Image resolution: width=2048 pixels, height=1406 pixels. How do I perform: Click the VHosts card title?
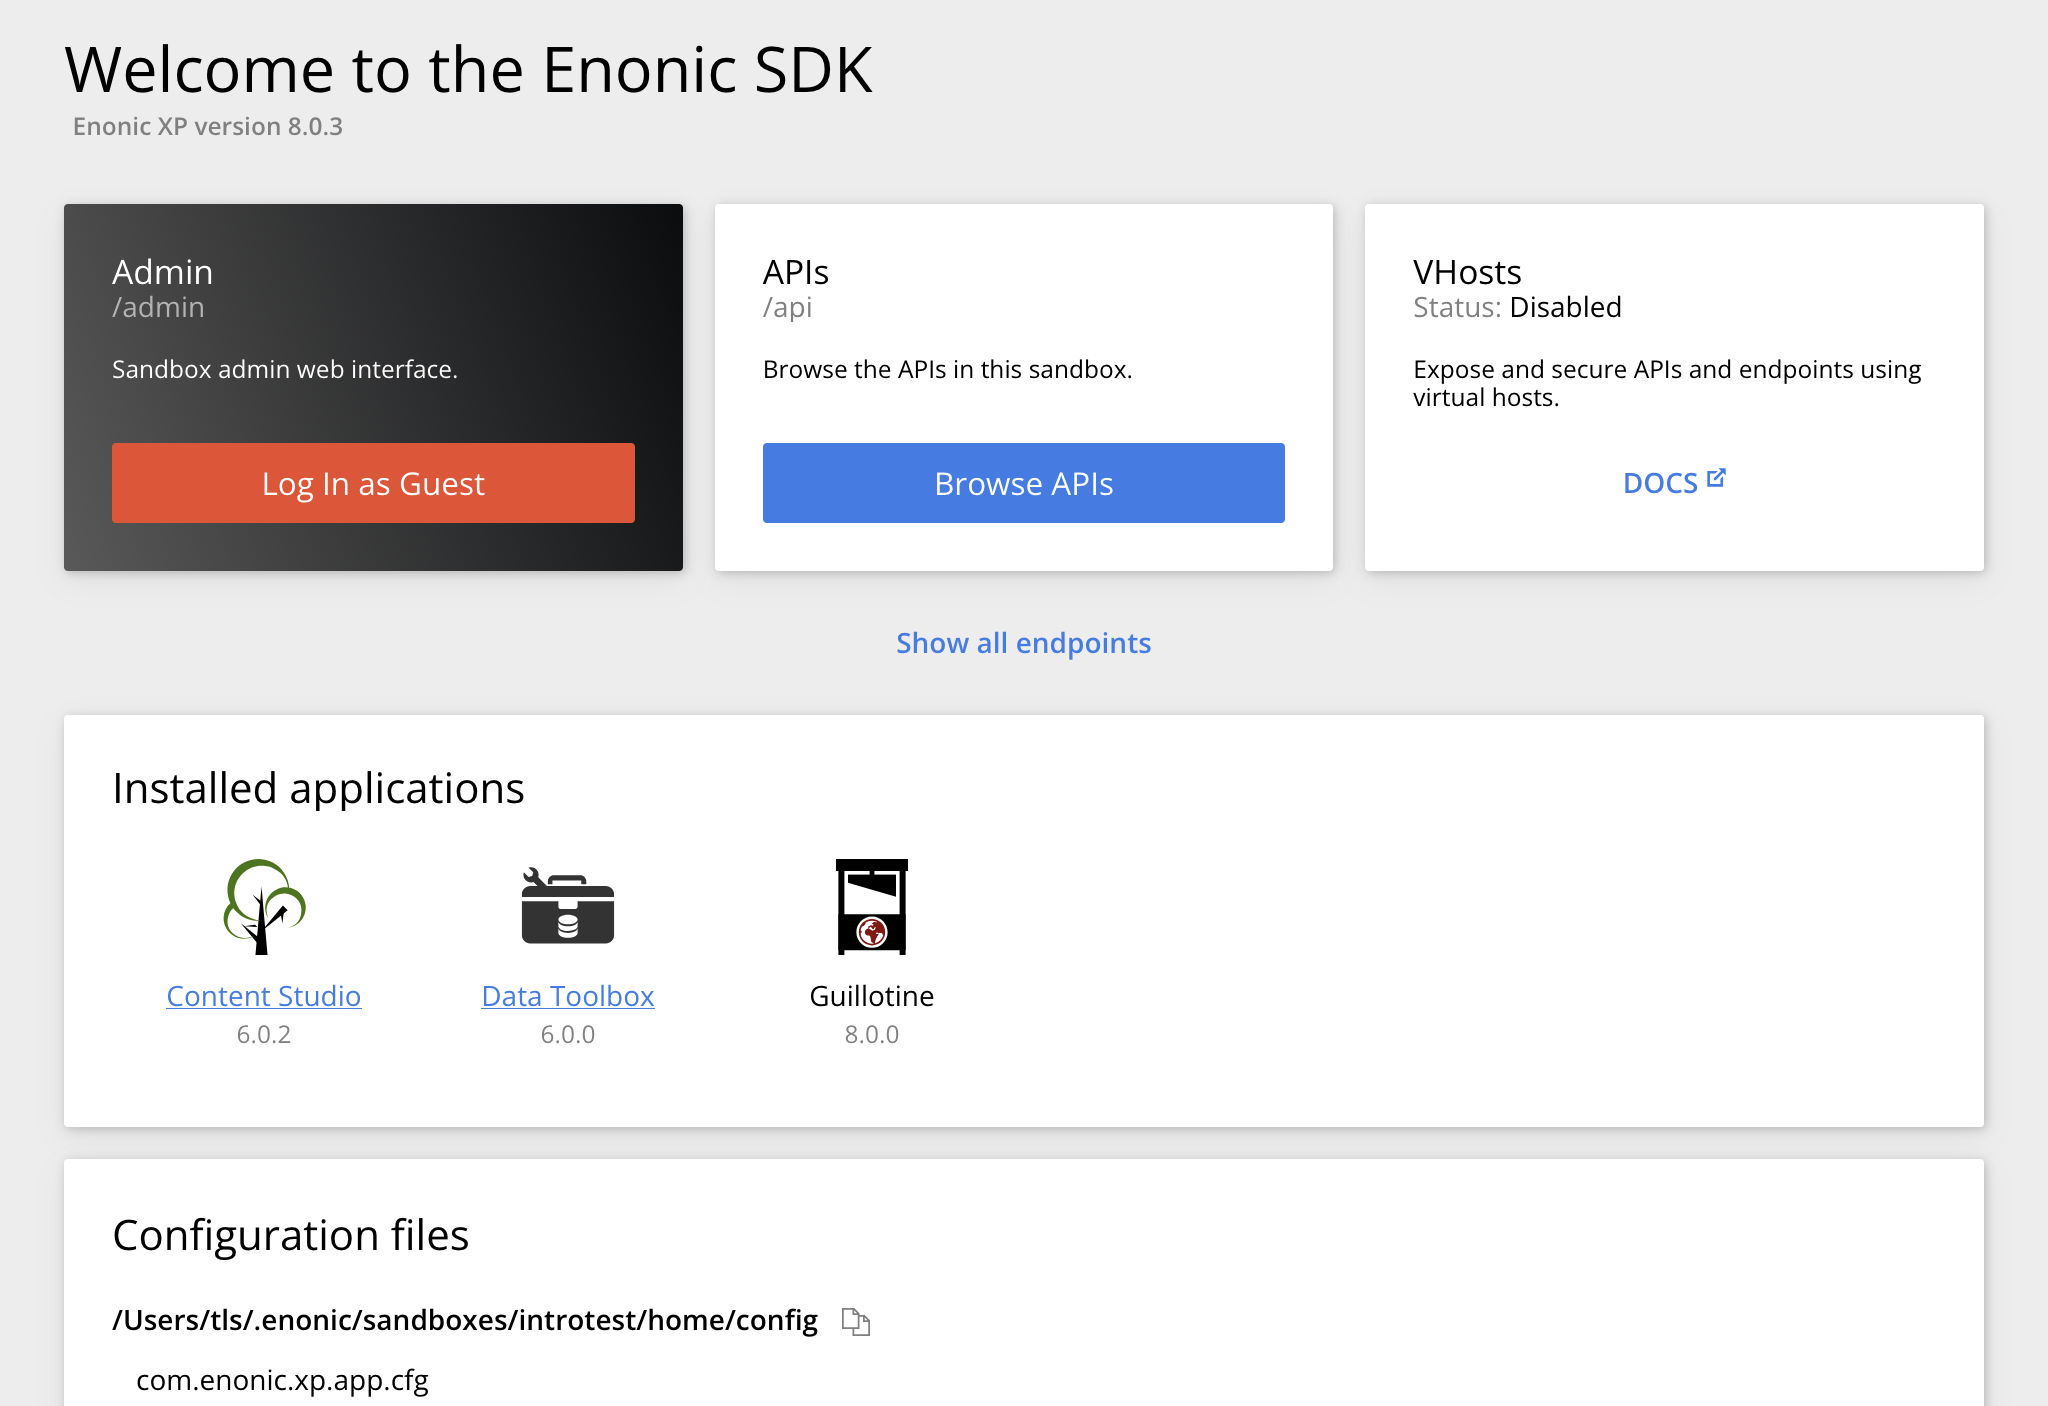coord(1467,272)
